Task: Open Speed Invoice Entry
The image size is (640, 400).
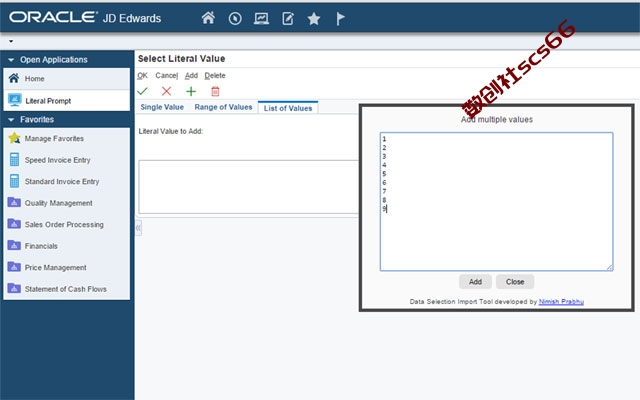Action: click(58, 160)
